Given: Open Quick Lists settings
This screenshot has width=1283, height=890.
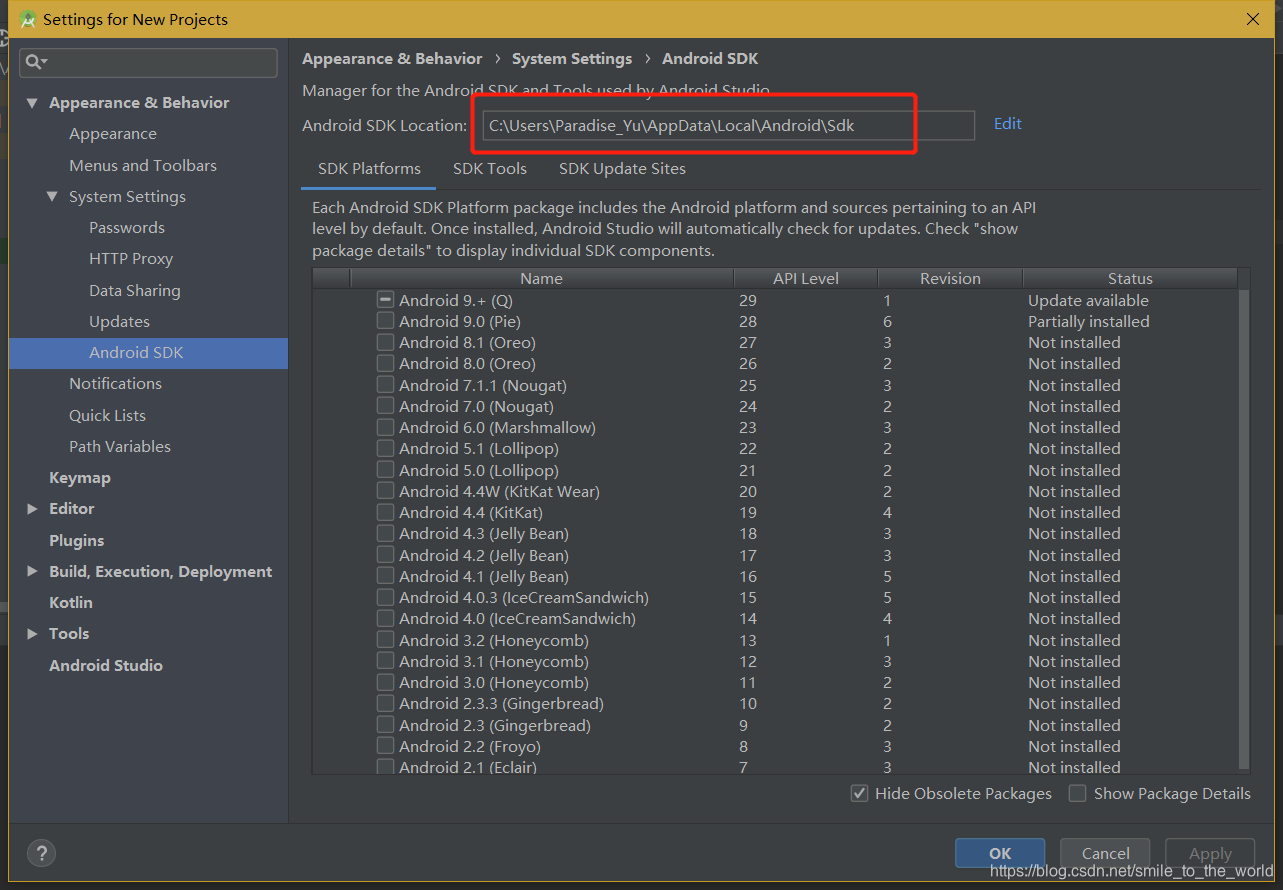Looking at the screenshot, I should (x=107, y=415).
